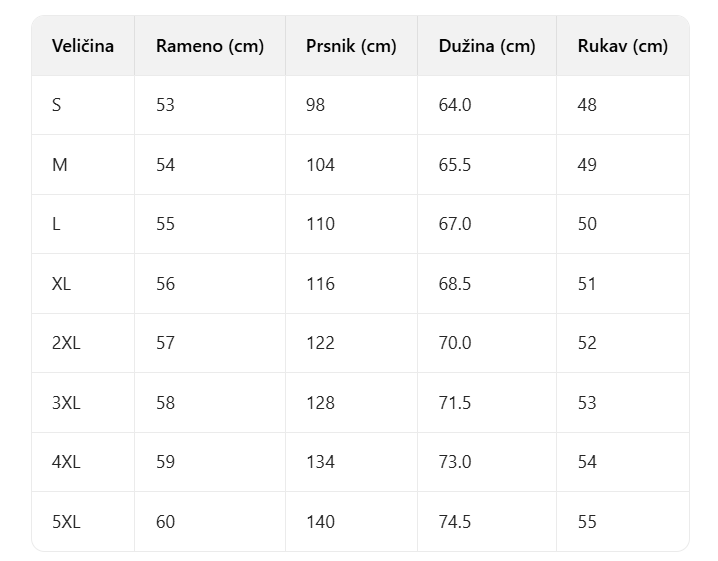Click the Veličina column header
The image size is (718, 561).
[83, 46]
